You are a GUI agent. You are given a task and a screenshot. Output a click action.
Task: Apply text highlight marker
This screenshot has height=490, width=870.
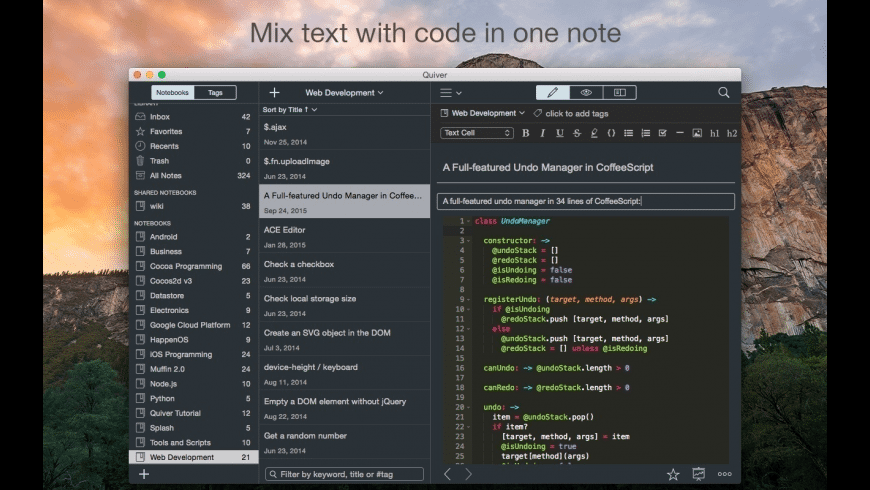594,133
